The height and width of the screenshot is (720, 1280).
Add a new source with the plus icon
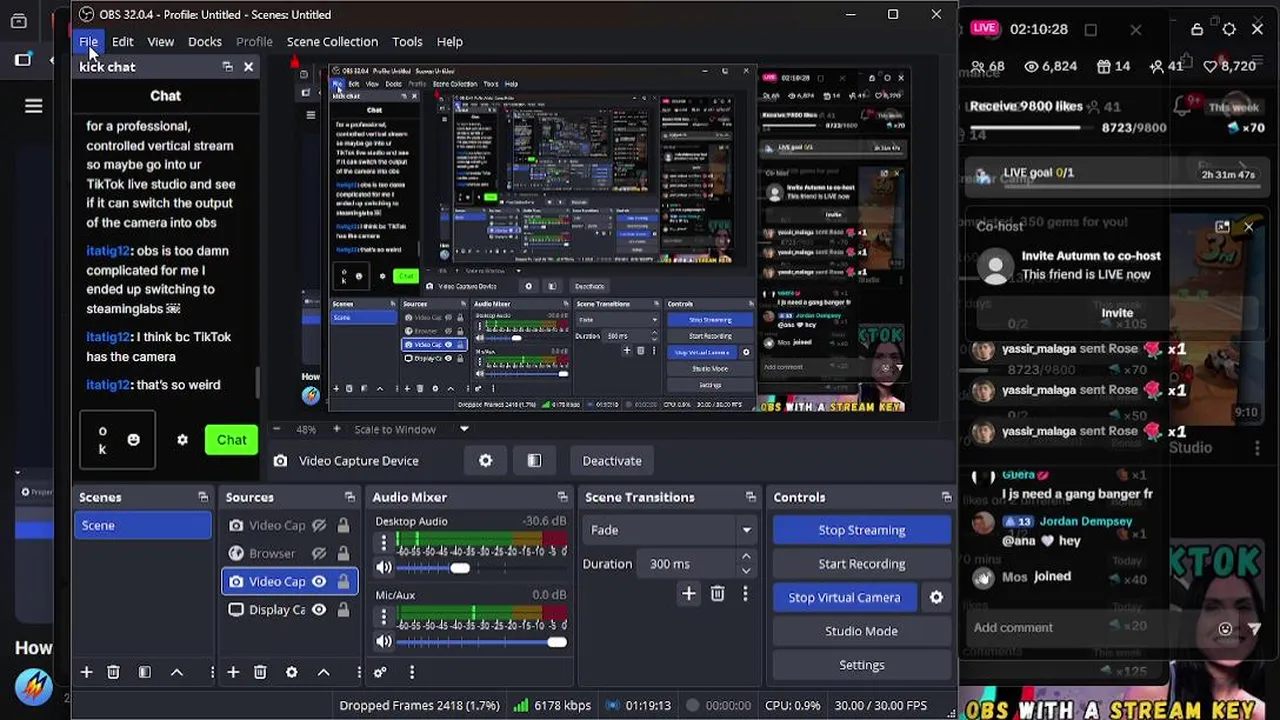tap(233, 673)
